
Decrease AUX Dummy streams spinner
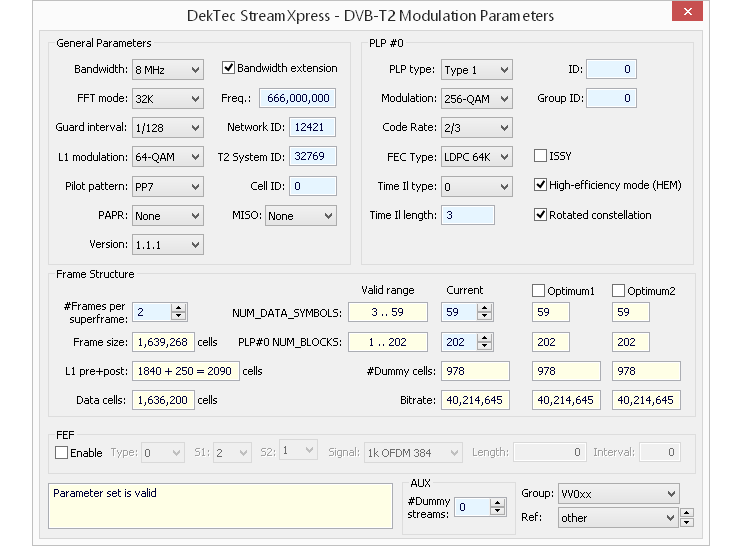(x=497, y=511)
